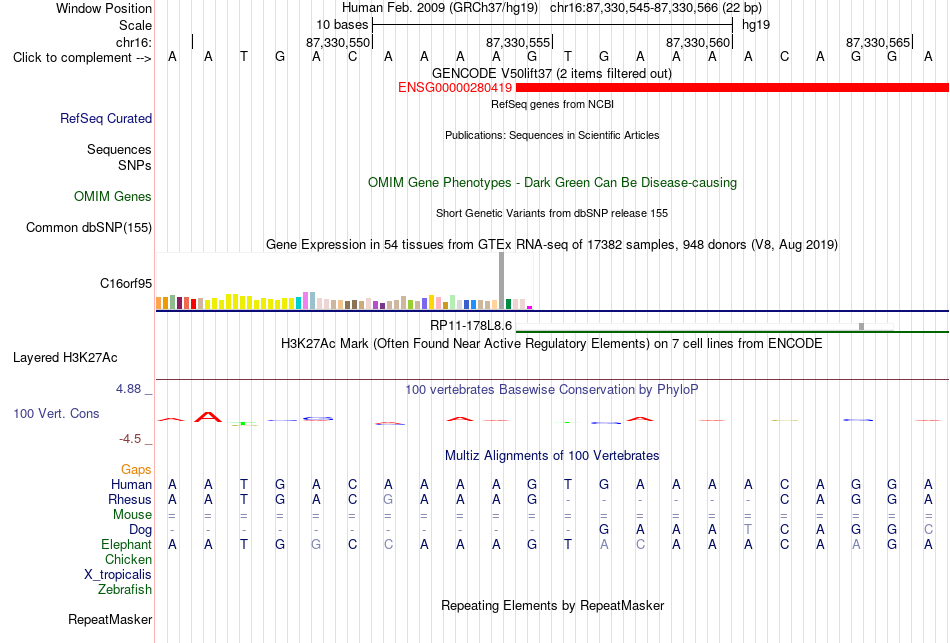950x643 pixels.
Task: Click the 87,330,550 ruler position
Action: click(337, 42)
